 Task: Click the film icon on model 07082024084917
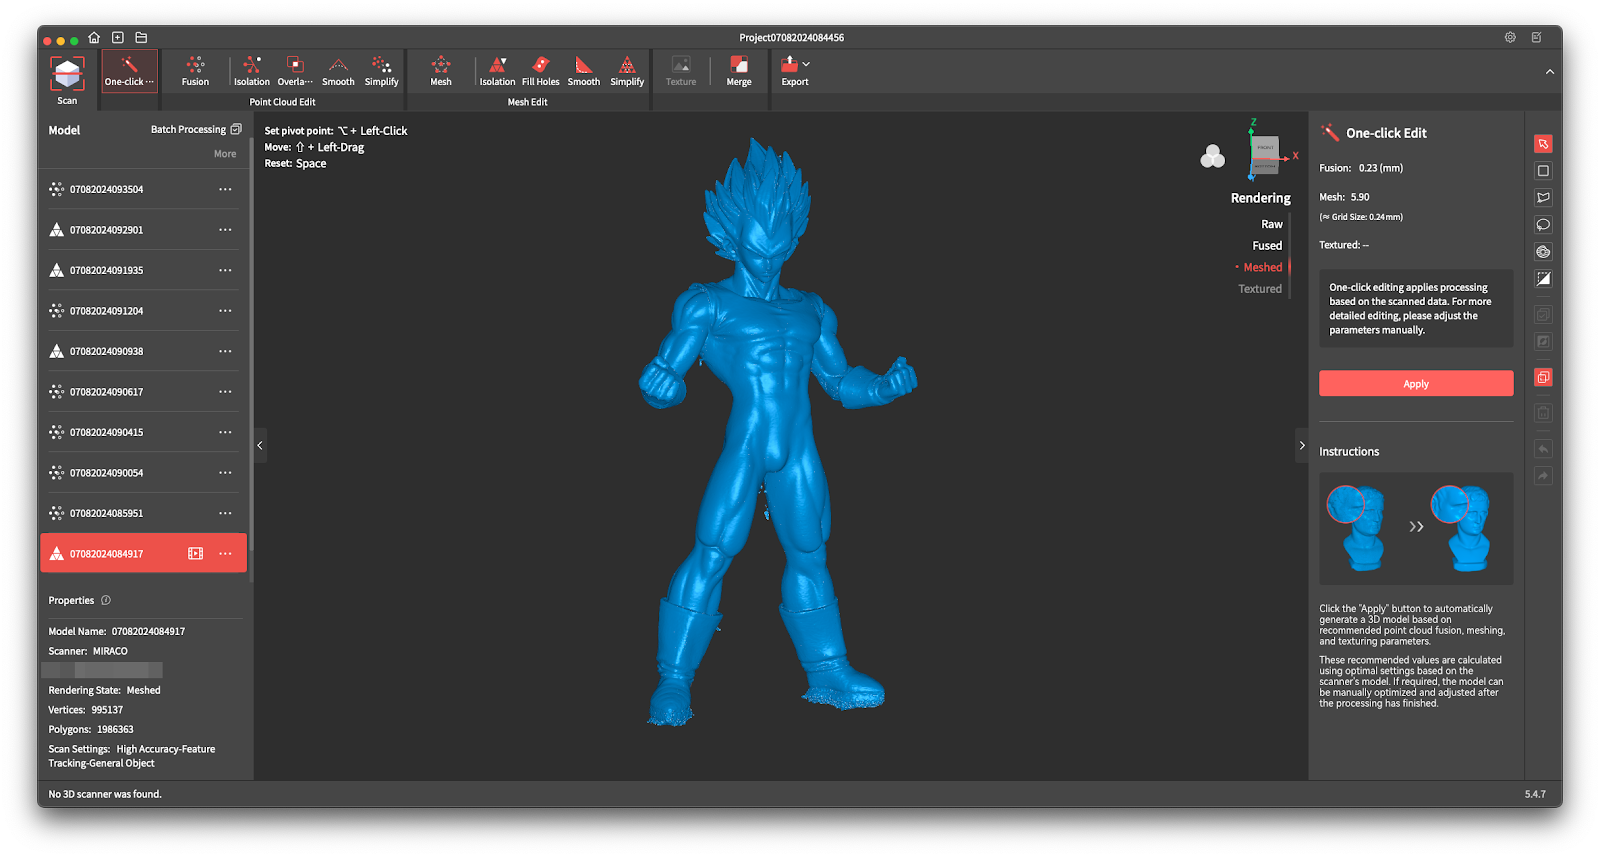[x=195, y=553]
